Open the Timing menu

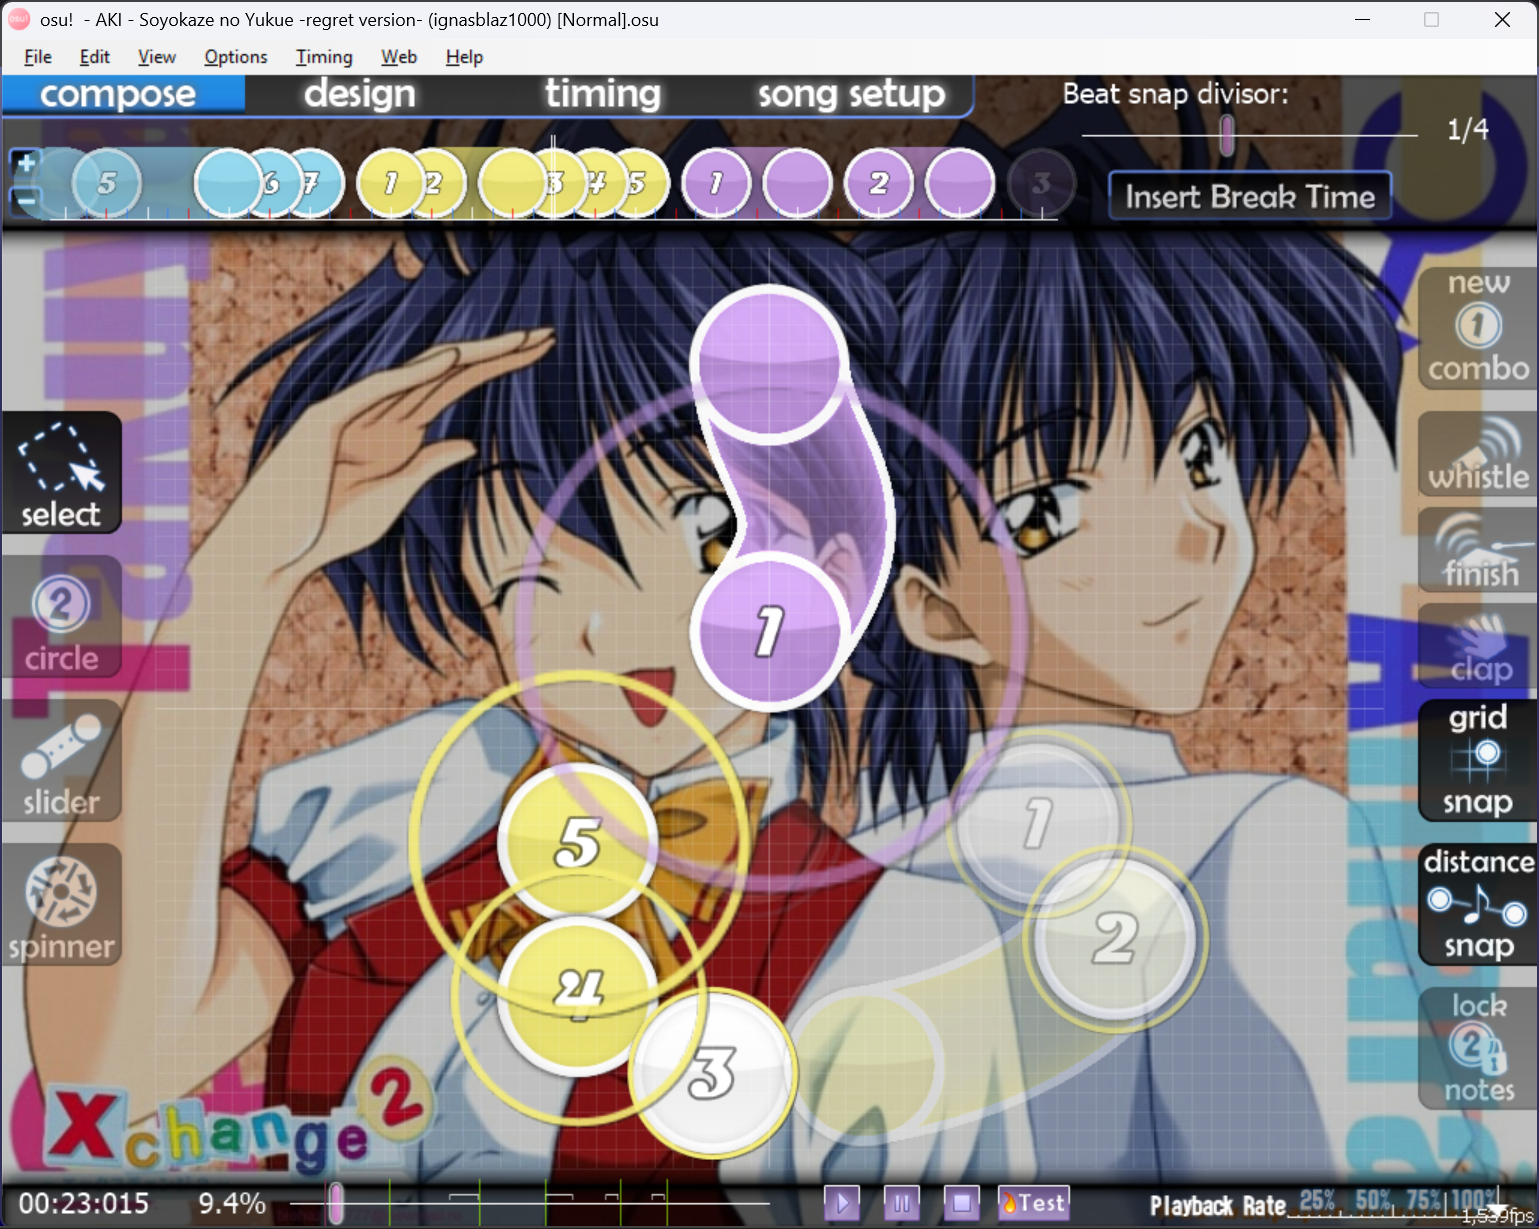(324, 57)
